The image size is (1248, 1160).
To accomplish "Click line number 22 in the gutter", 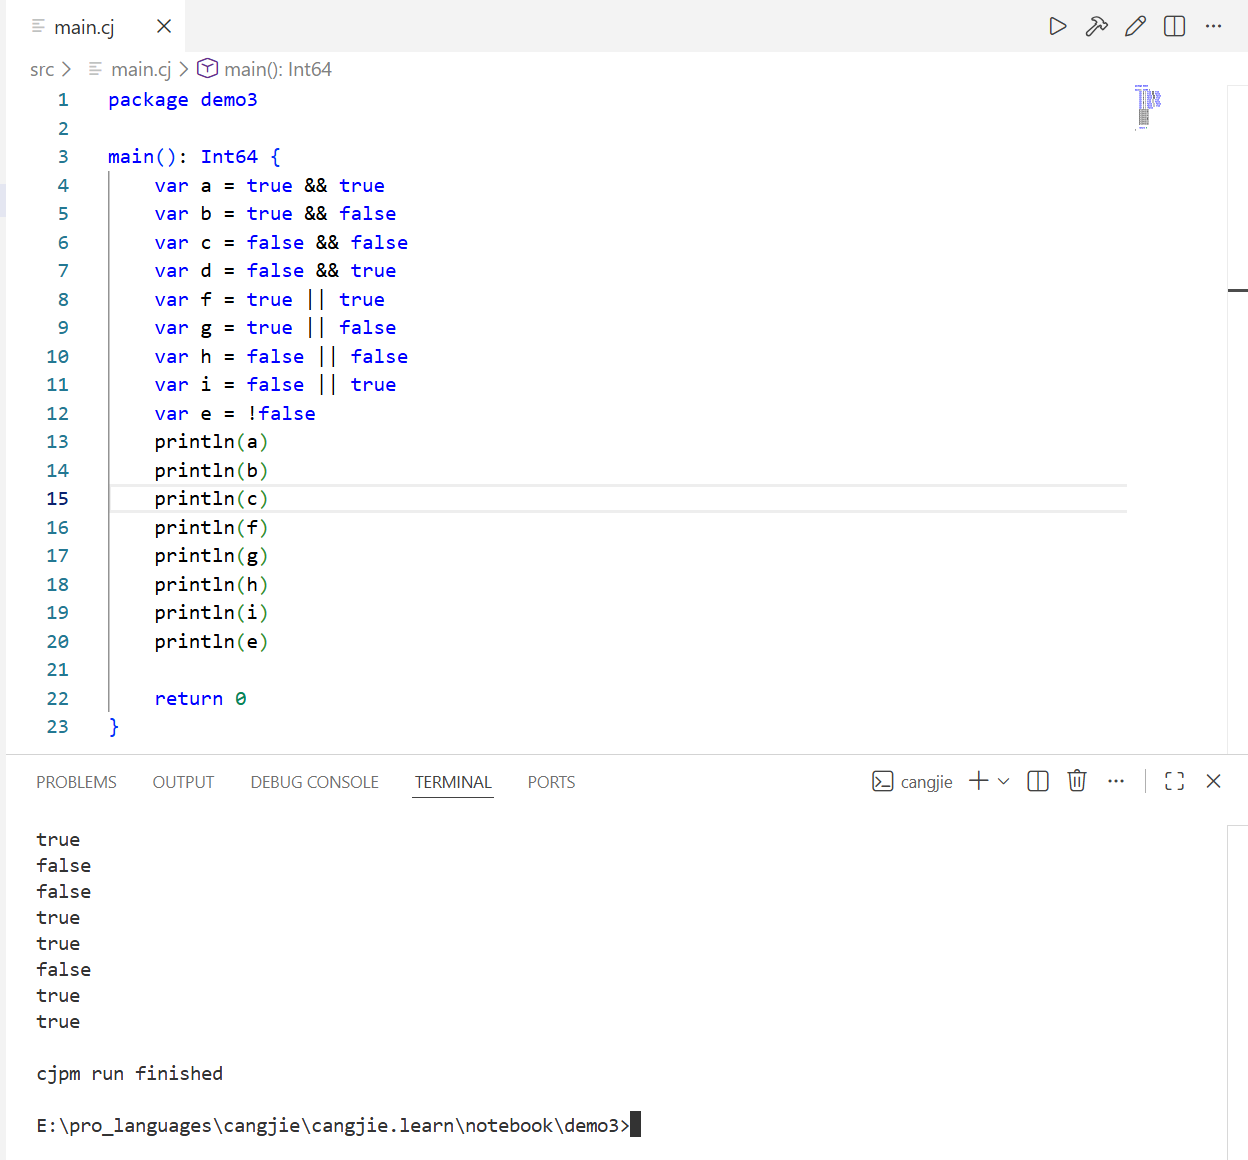I will pos(57,698).
